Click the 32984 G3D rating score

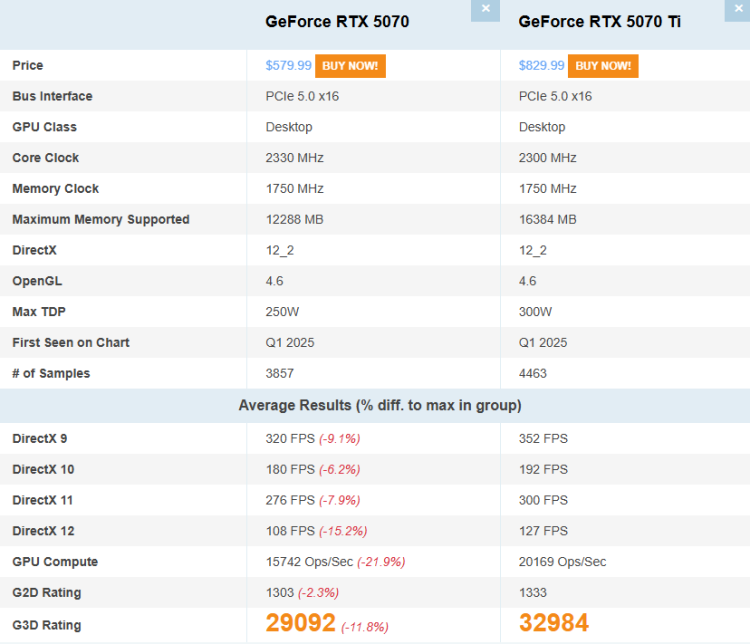[x=554, y=623]
